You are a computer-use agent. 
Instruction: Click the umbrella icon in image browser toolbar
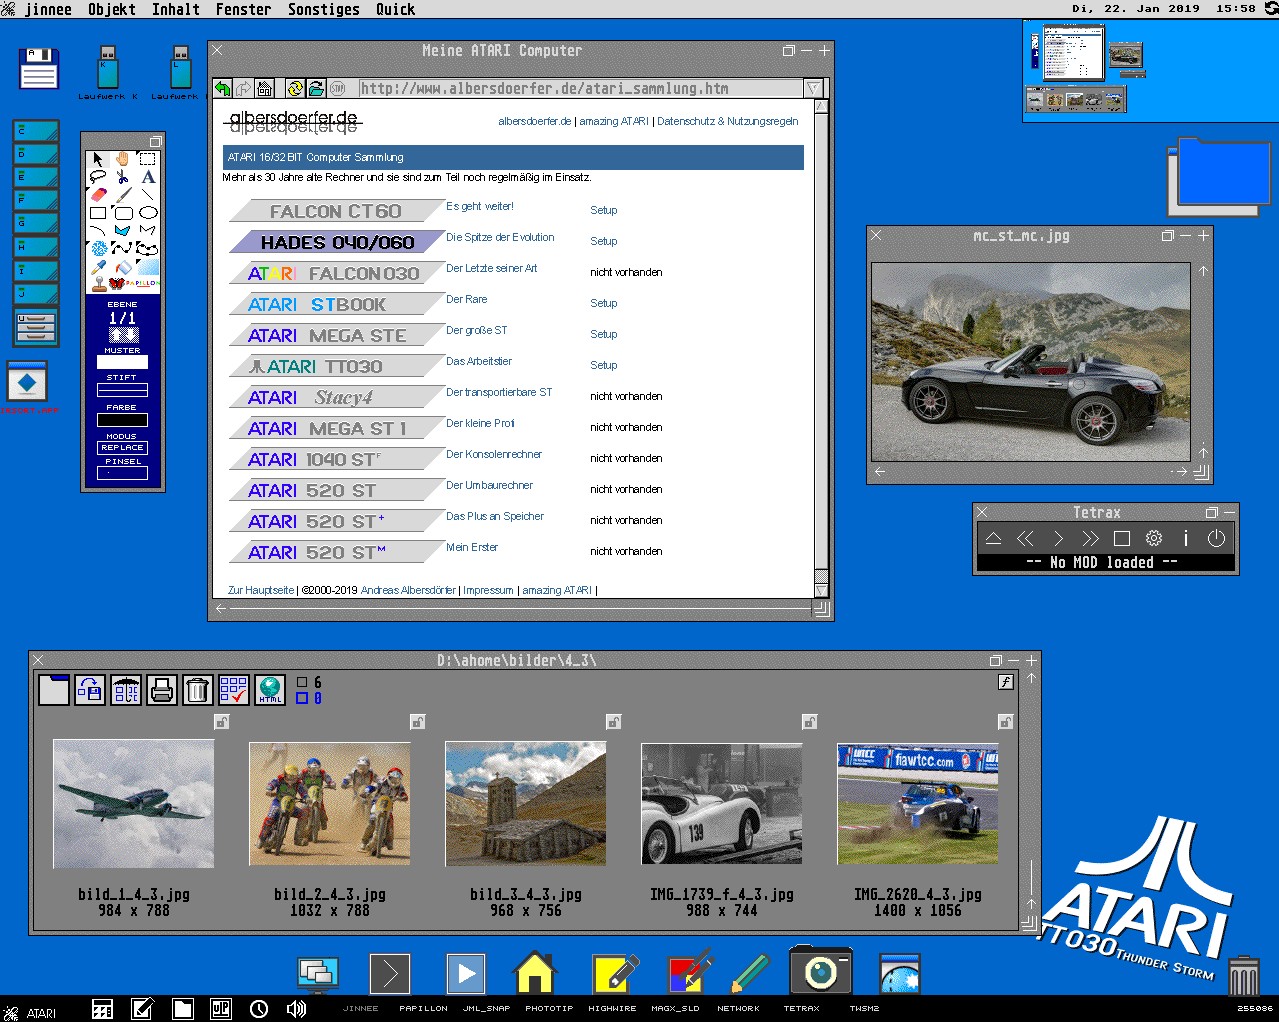pyautogui.click(x=126, y=689)
